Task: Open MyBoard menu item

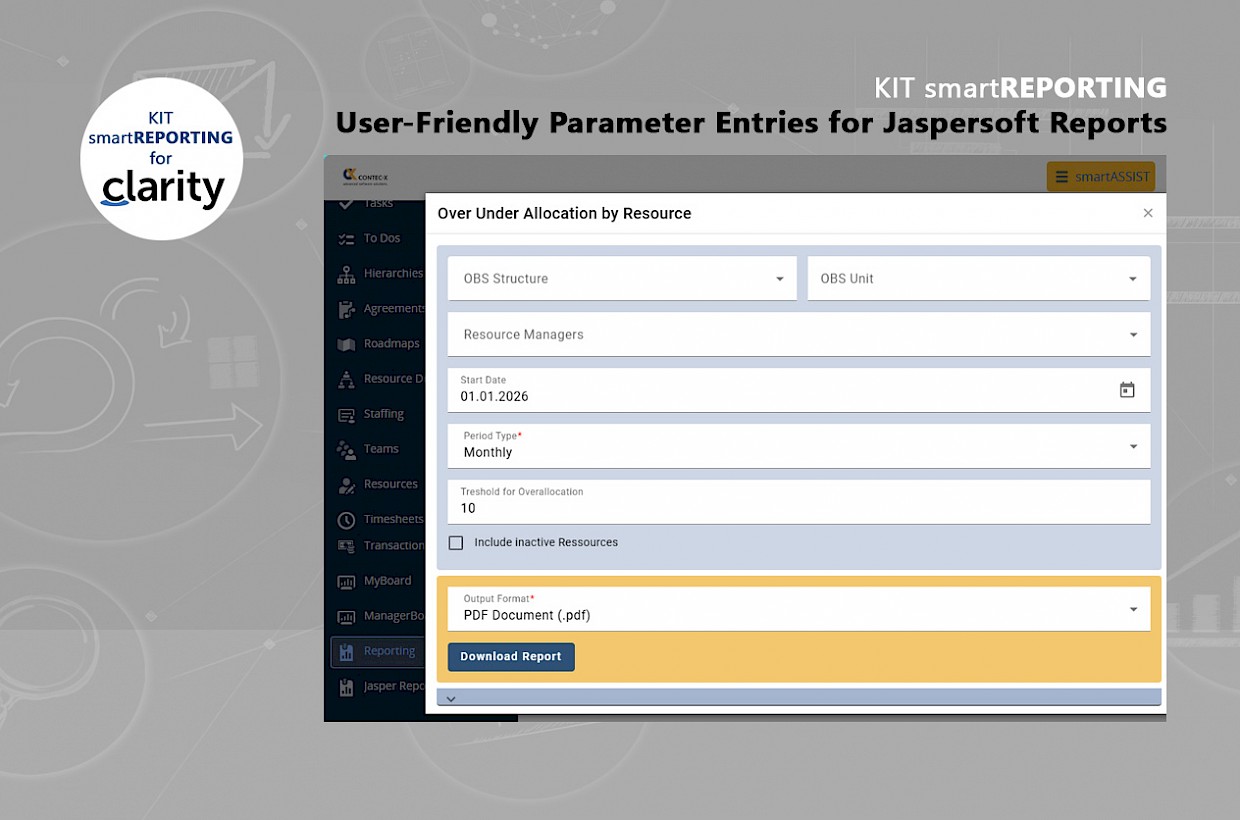Action: [x=388, y=581]
